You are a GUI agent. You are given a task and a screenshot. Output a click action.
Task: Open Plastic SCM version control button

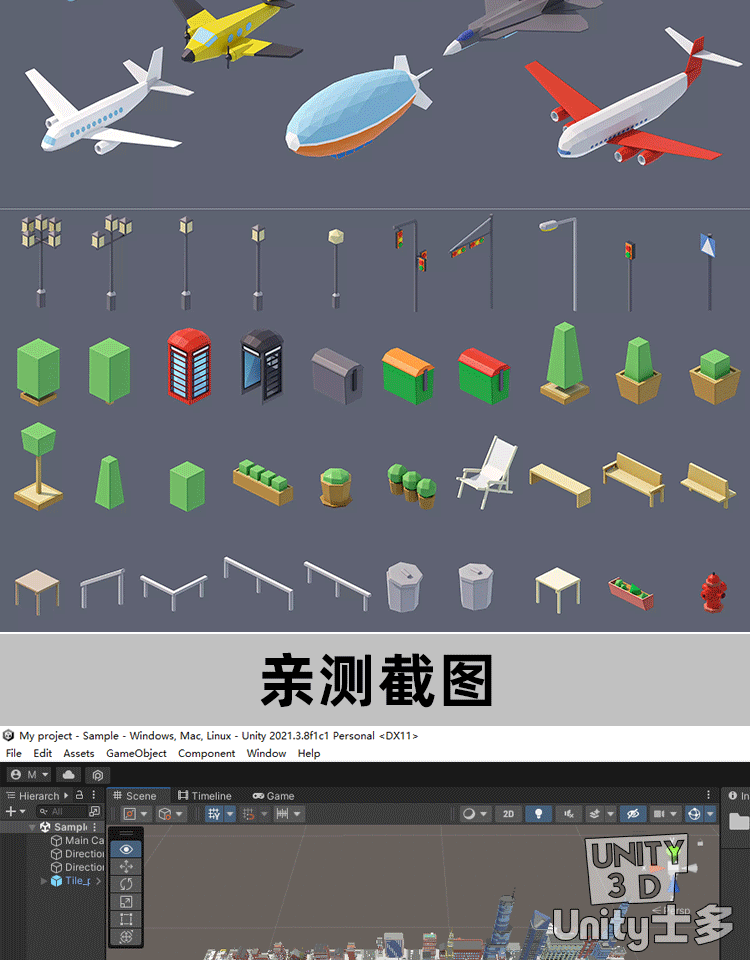pos(97,775)
